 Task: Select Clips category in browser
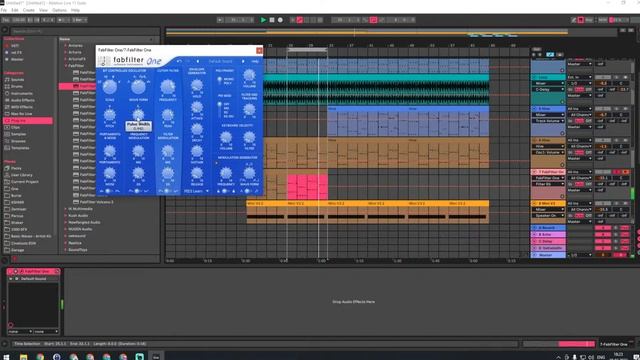(x=16, y=127)
